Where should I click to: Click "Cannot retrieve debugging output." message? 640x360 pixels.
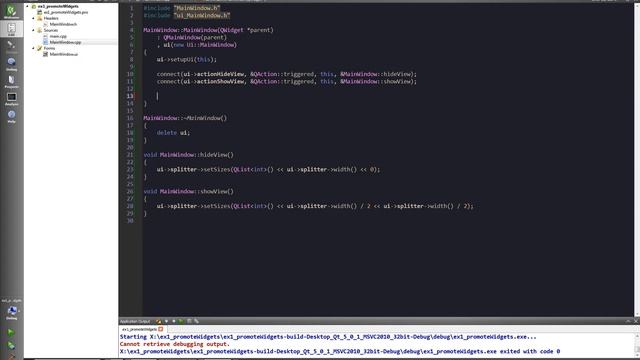[175, 344]
